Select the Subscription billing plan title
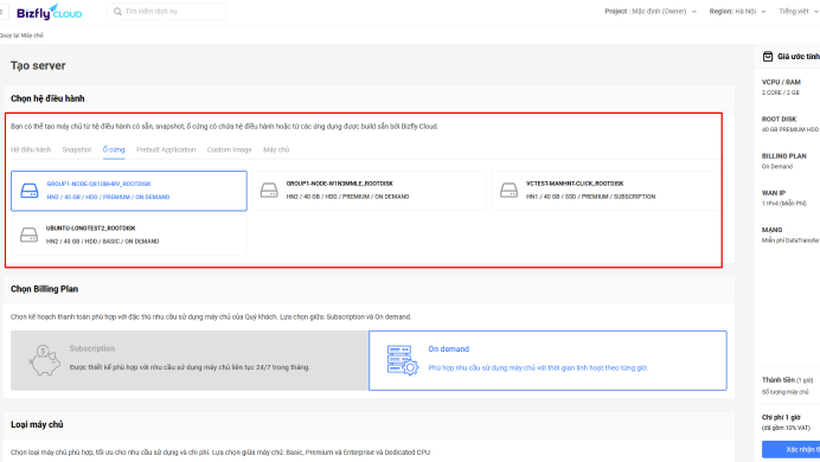This screenshot has height=462, width=820. pyautogui.click(x=92, y=348)
